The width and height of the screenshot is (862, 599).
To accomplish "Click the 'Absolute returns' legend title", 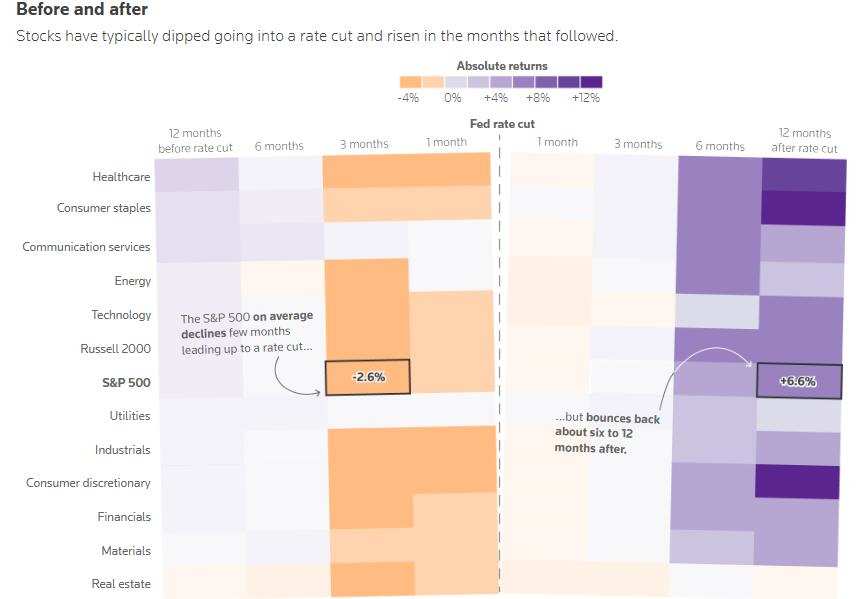I will tap(502, 66).
